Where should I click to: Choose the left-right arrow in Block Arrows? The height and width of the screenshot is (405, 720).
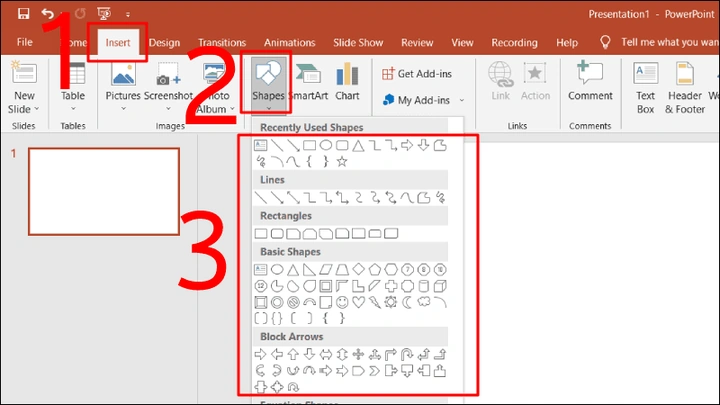point(326,354)
